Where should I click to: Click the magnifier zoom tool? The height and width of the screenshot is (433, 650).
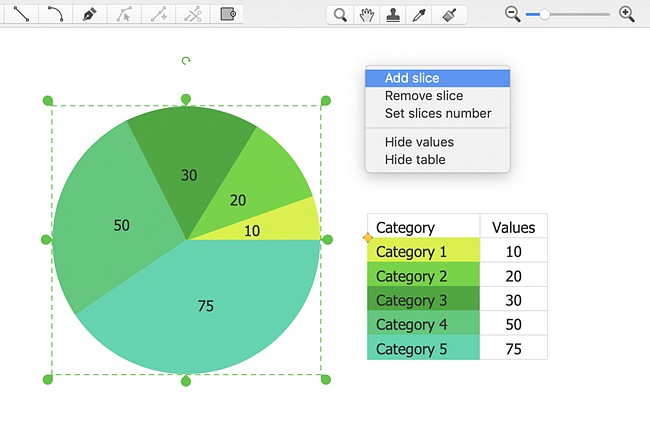pyautogui.click(x=341, y=14)
